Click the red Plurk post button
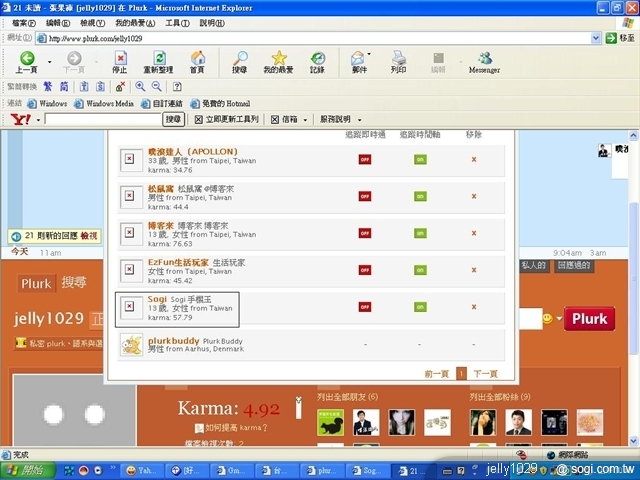 click(589, 319)
